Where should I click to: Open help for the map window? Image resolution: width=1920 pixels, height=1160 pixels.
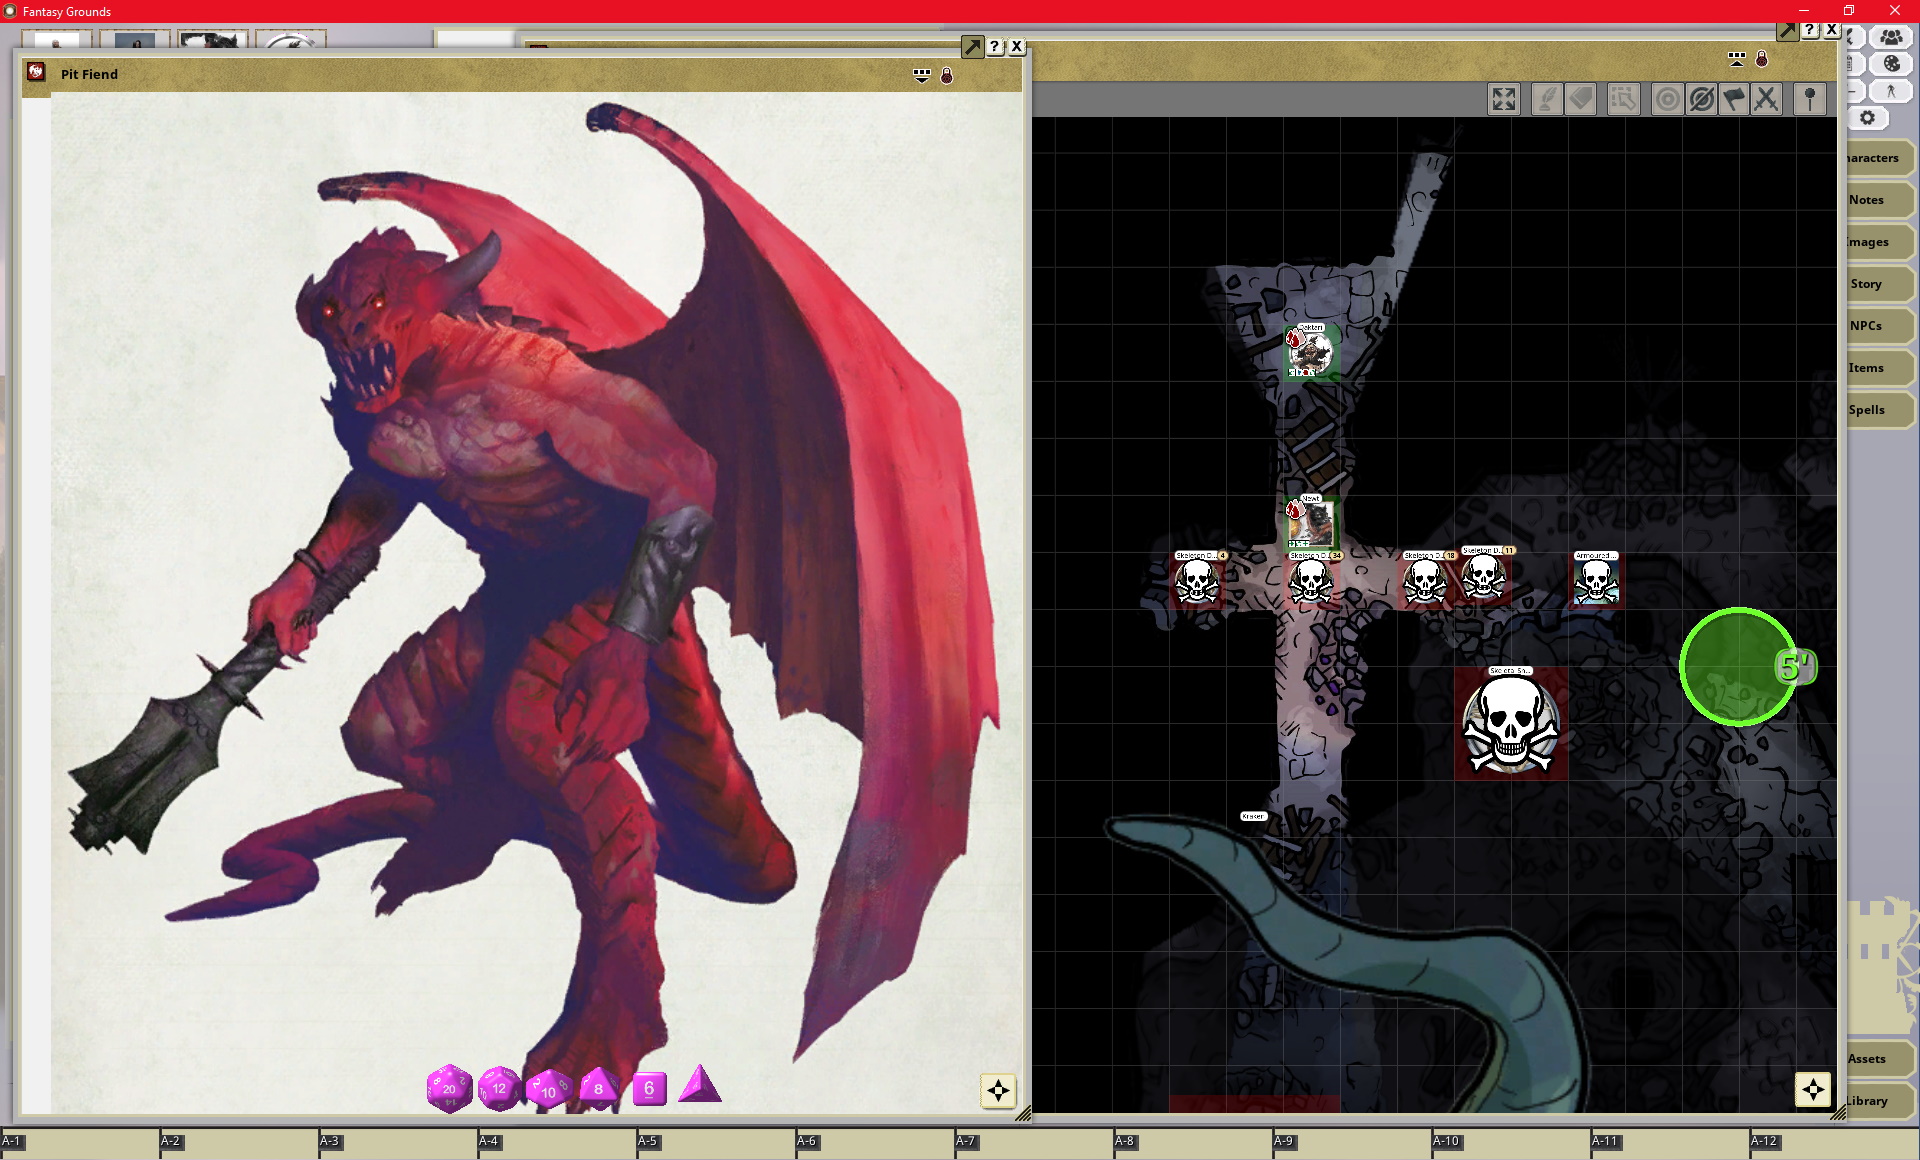coord(1810,30)
